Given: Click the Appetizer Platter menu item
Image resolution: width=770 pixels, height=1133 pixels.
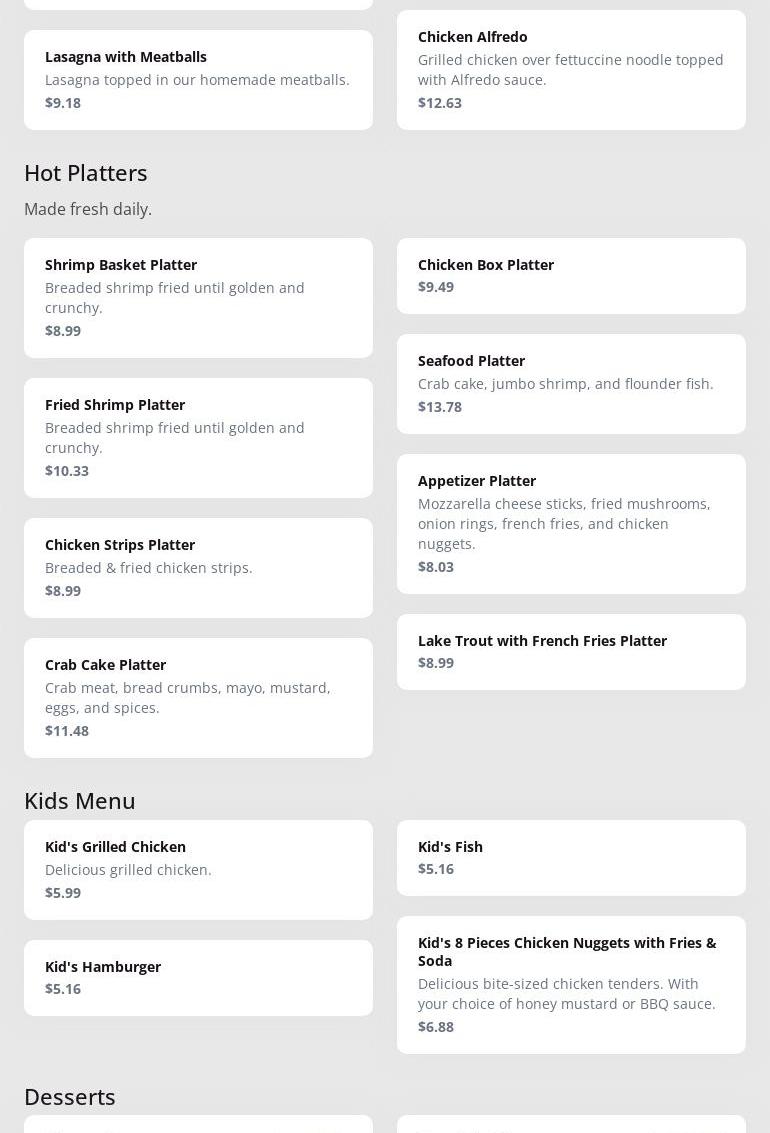Looking at the screenshot, I should click(x=571, y=523).
